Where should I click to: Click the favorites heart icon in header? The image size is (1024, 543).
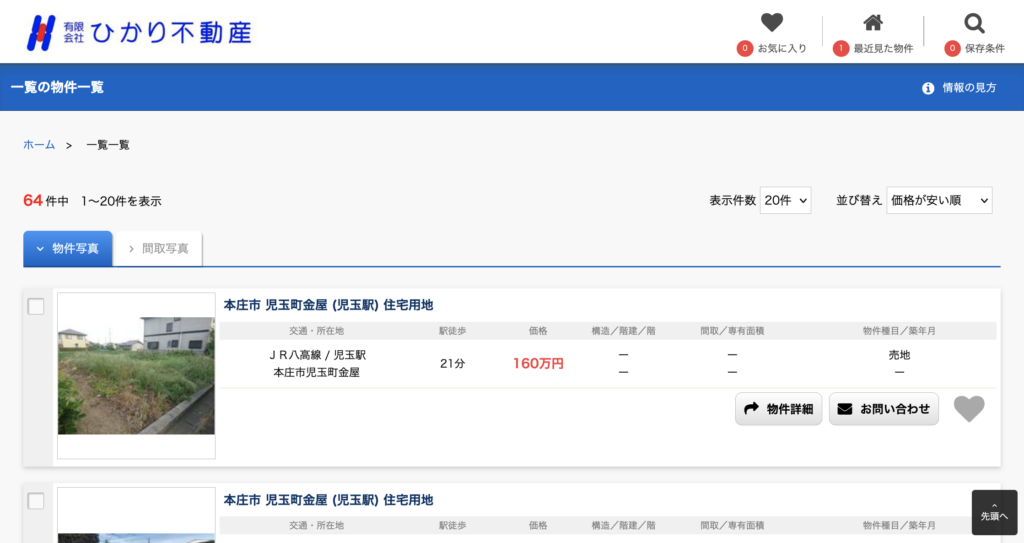point(771,23)
